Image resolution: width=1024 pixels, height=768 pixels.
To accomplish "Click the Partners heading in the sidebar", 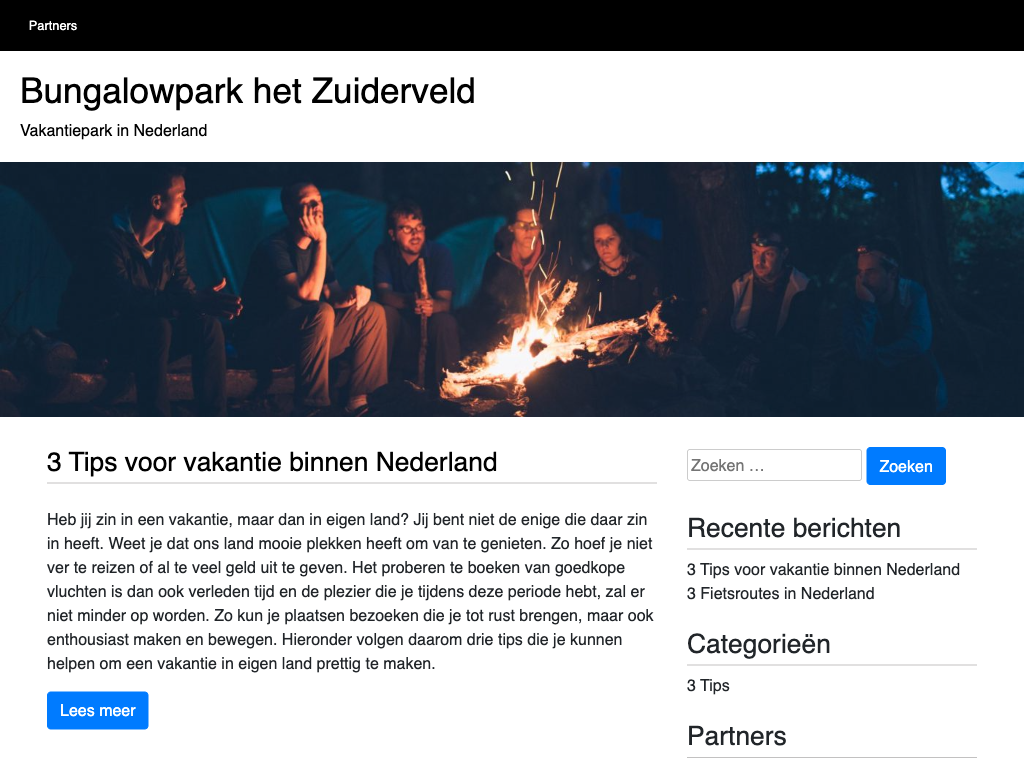I will pos(737,736).
